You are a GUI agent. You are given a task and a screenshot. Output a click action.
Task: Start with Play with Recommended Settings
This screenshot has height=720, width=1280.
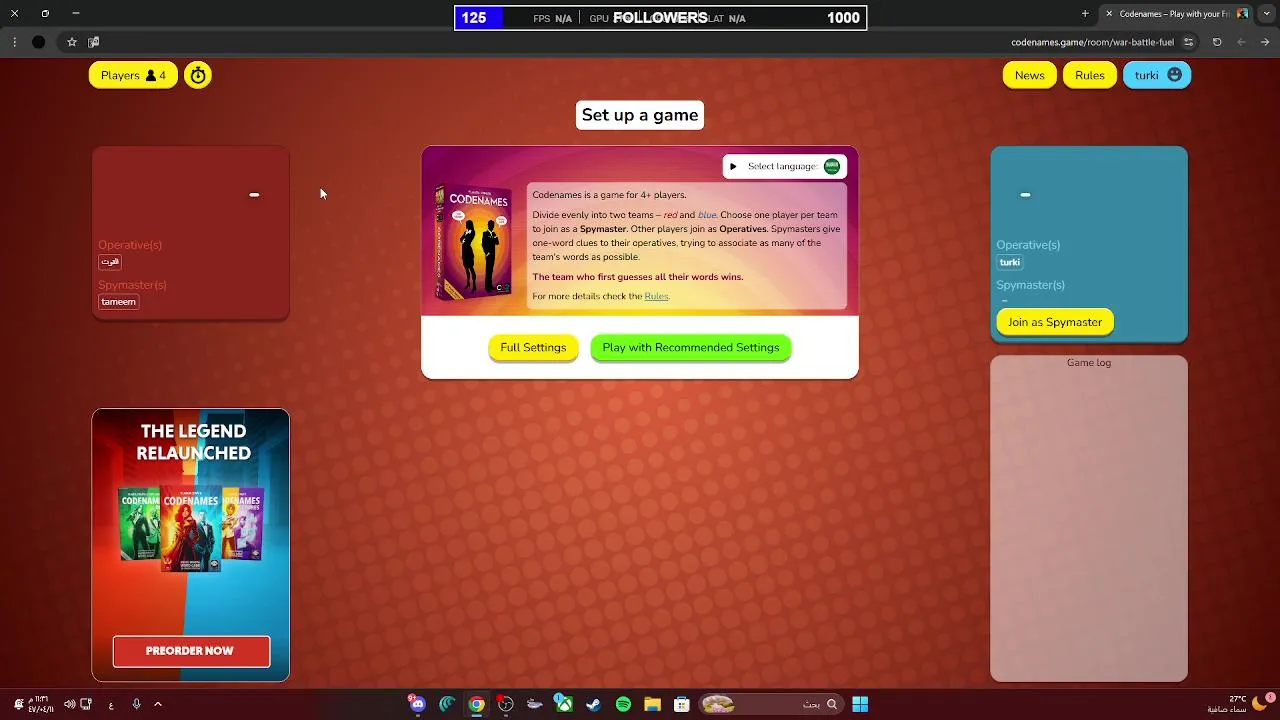point(691,347)
